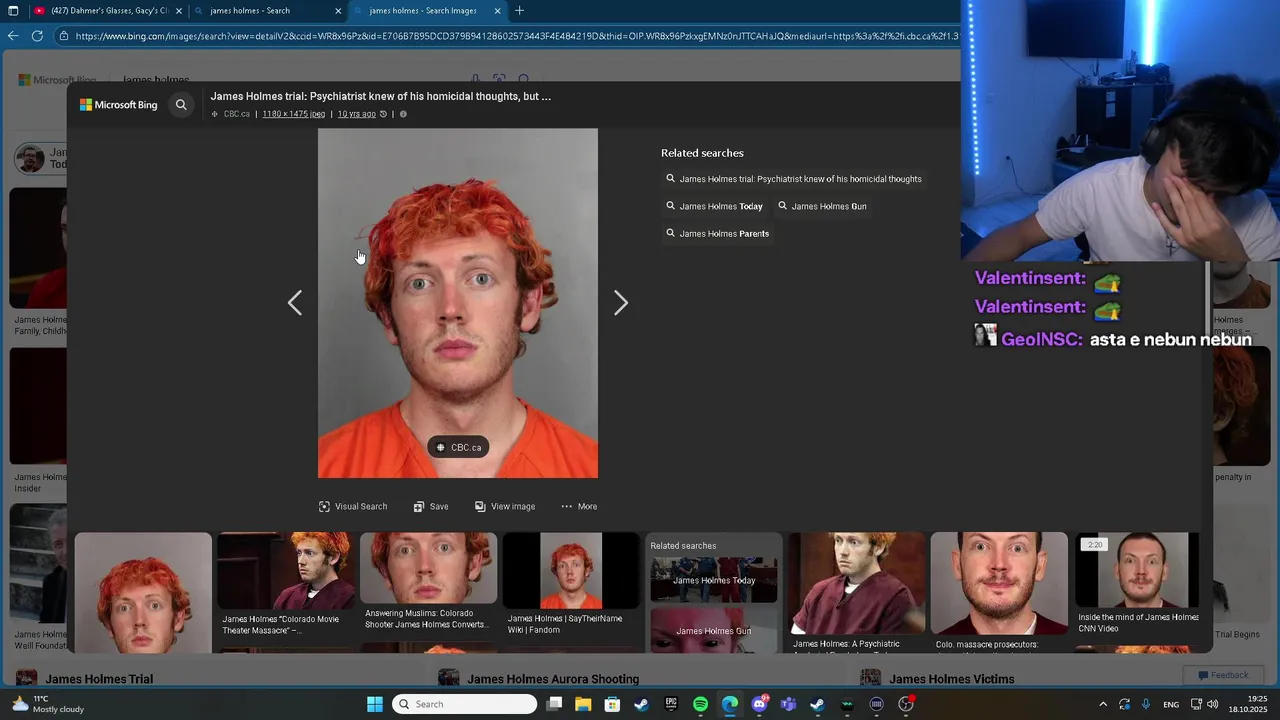The height and width of the screenshot is (720, 1280).
Task: Open the Microsoft Bing logo in viewer
Action: click(119, 104)
